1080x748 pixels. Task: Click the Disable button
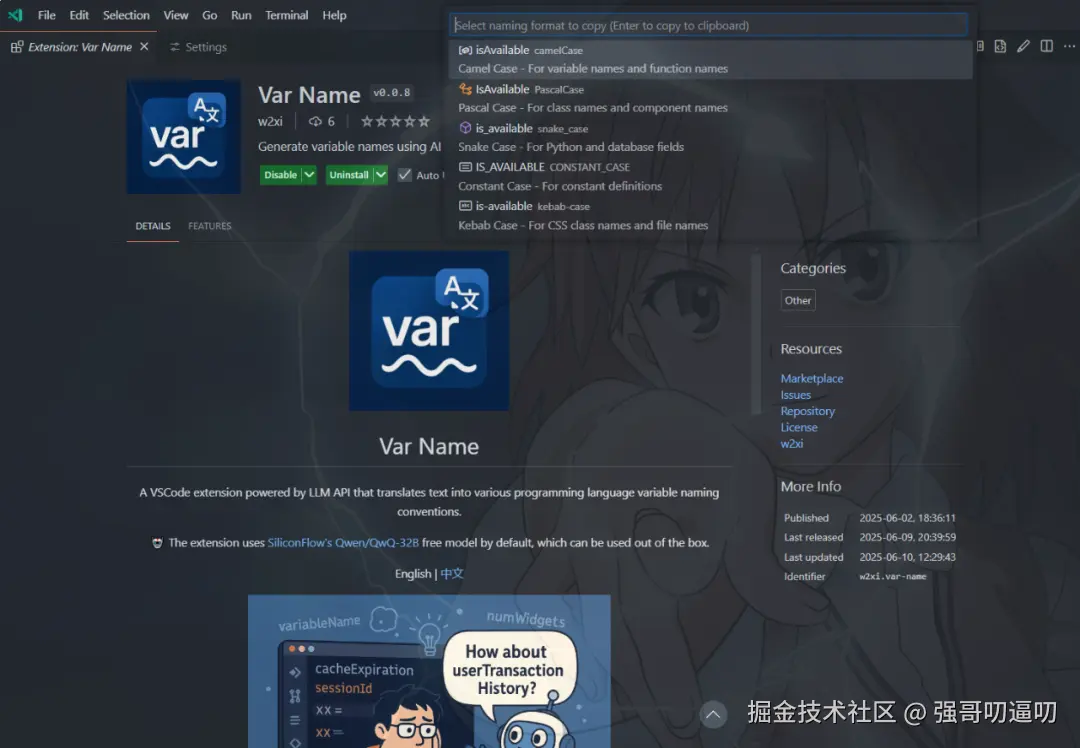pyautogui.click(x=280, y=175)
